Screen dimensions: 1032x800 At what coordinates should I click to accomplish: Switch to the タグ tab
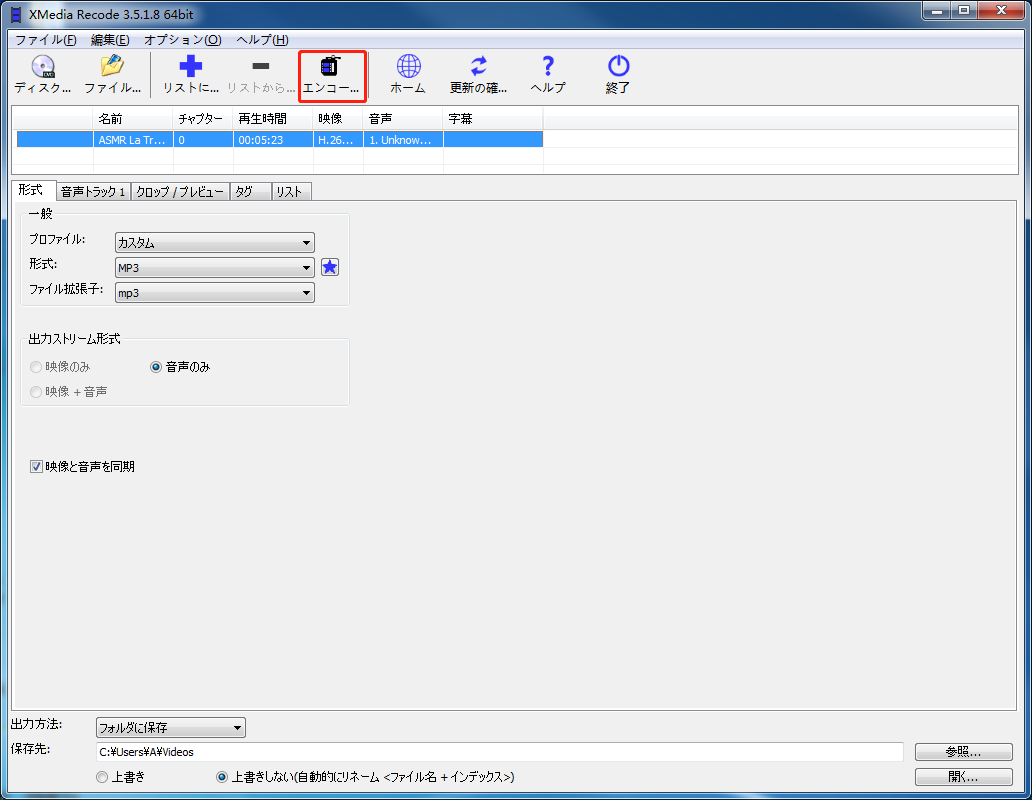coord(250,191)
